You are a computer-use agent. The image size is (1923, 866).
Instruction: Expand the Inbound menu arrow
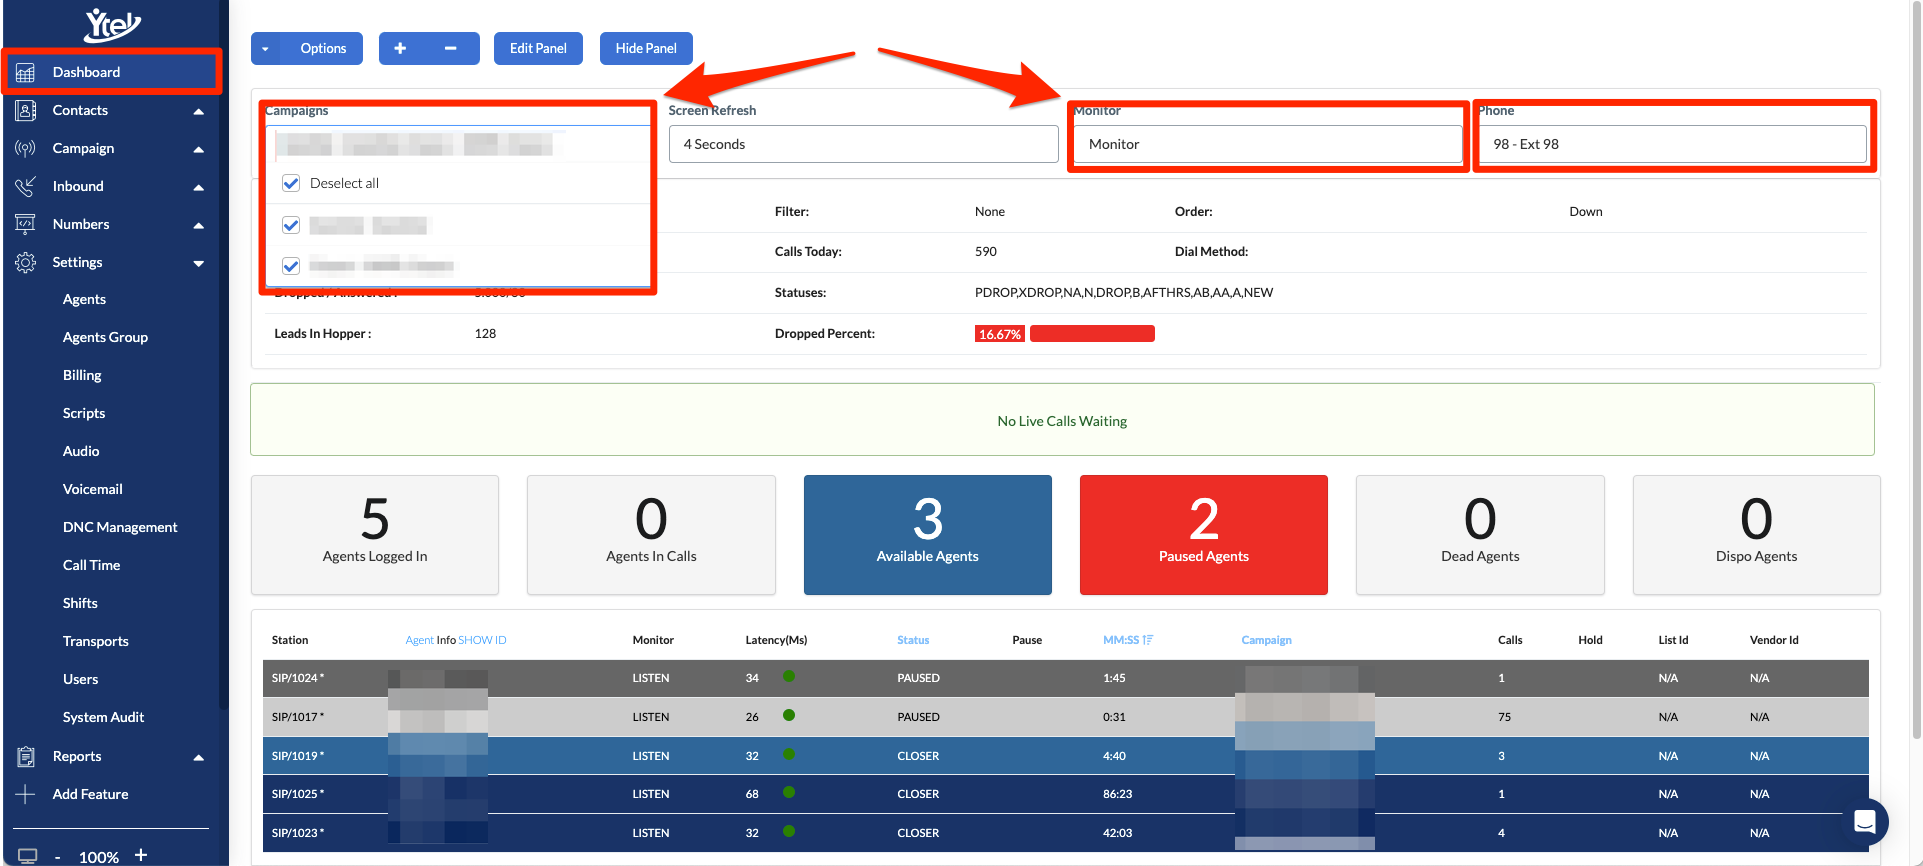198,187
